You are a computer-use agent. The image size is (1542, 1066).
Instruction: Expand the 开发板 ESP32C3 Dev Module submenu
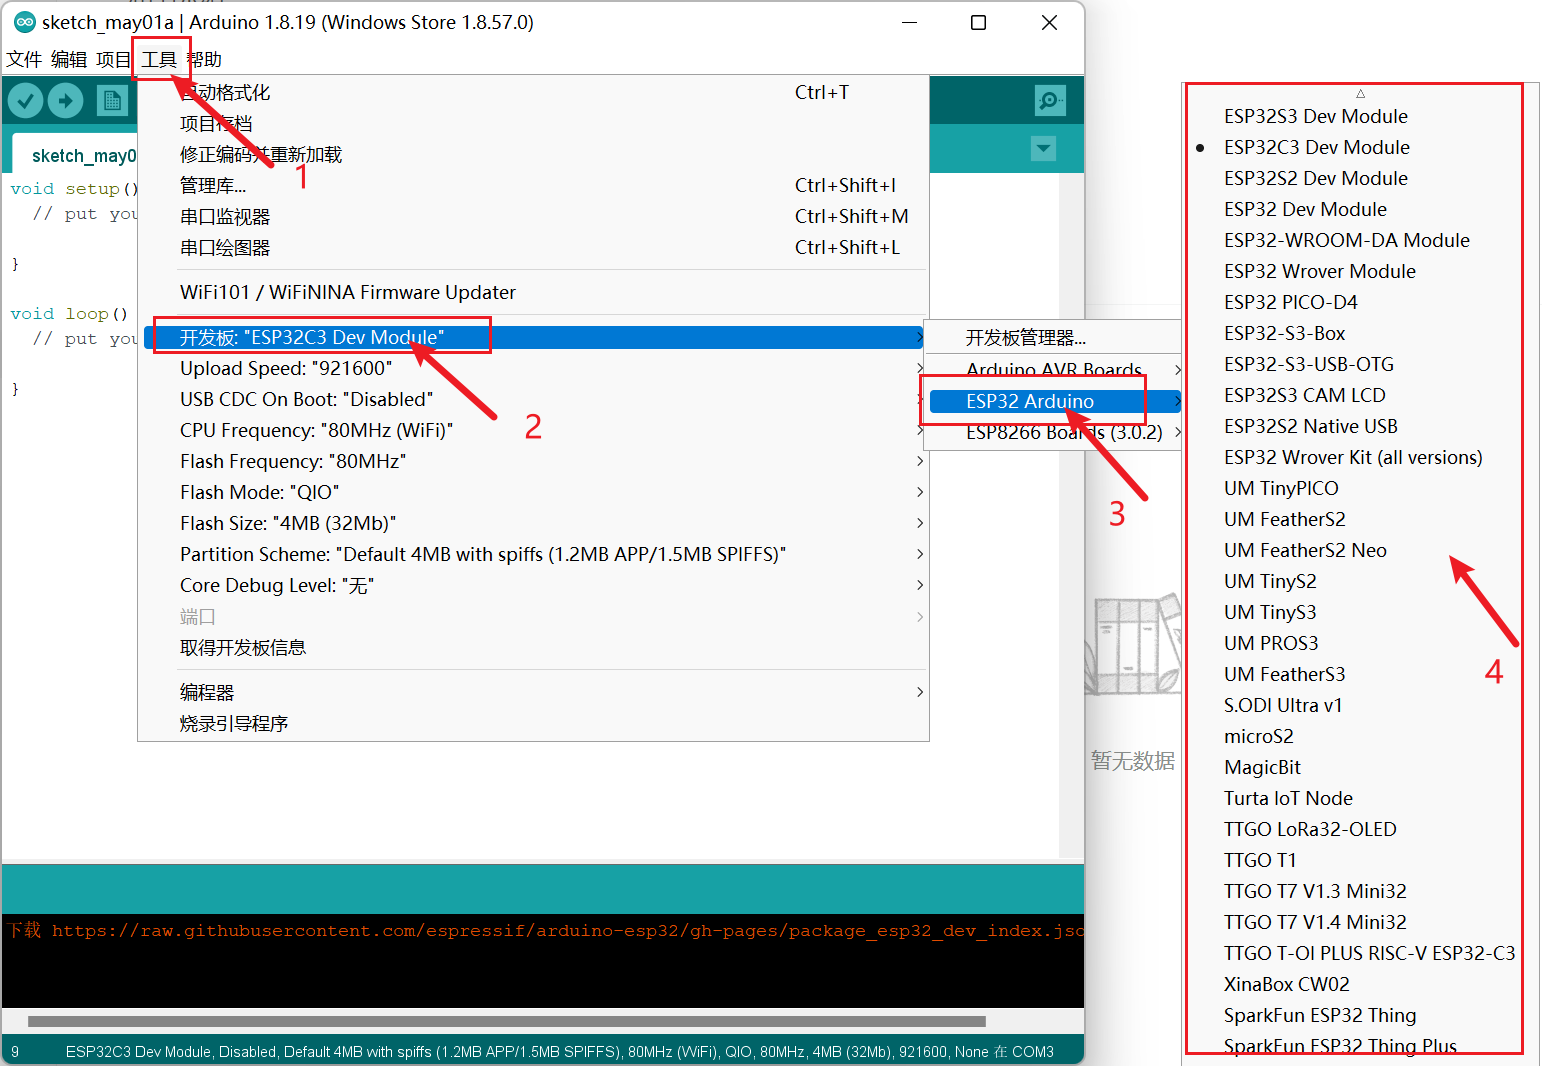[533, 338]
